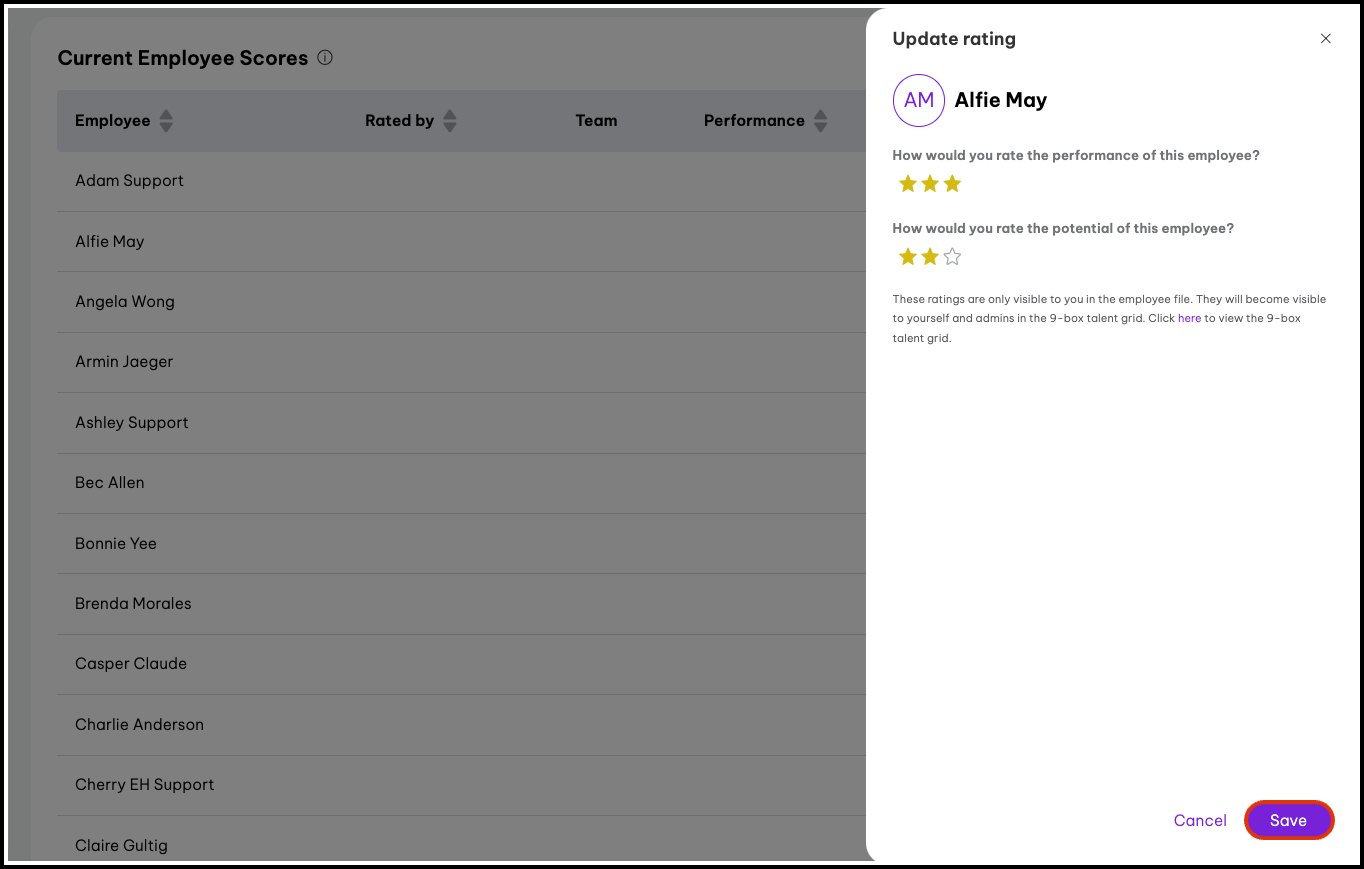Click the first potential rating star

point(907,257)
